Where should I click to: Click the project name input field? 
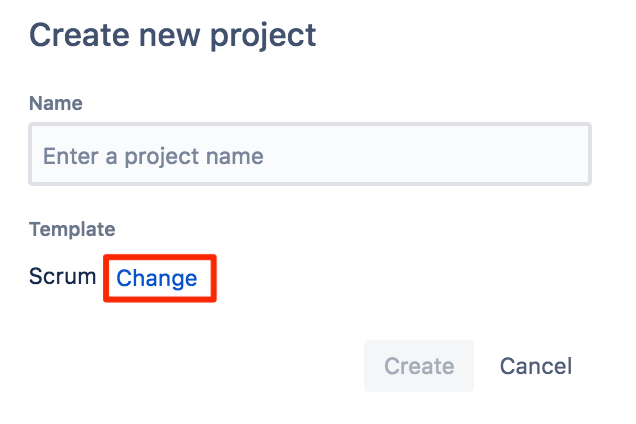click(x=310, y=155)
